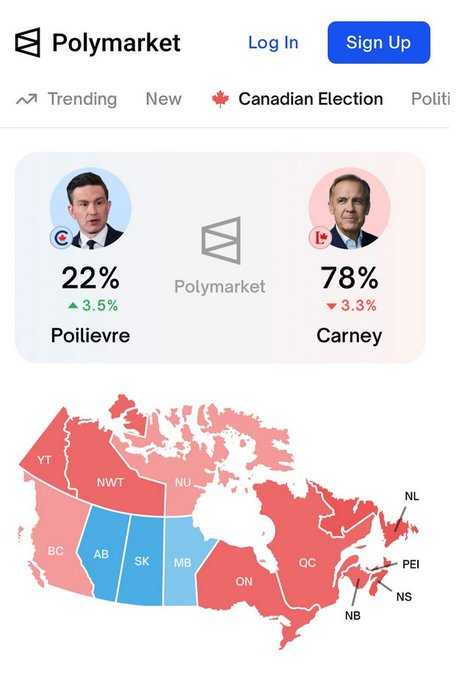Select Ontario (ON) on the map

pyautogui.click(x=244, y=582)
